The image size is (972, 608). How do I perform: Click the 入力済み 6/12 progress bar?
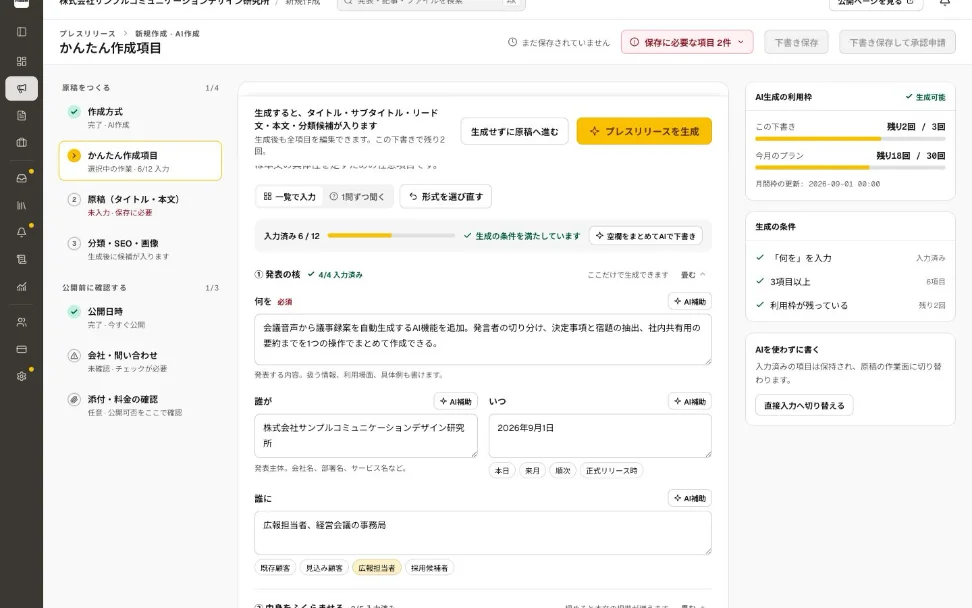(391, 236)
